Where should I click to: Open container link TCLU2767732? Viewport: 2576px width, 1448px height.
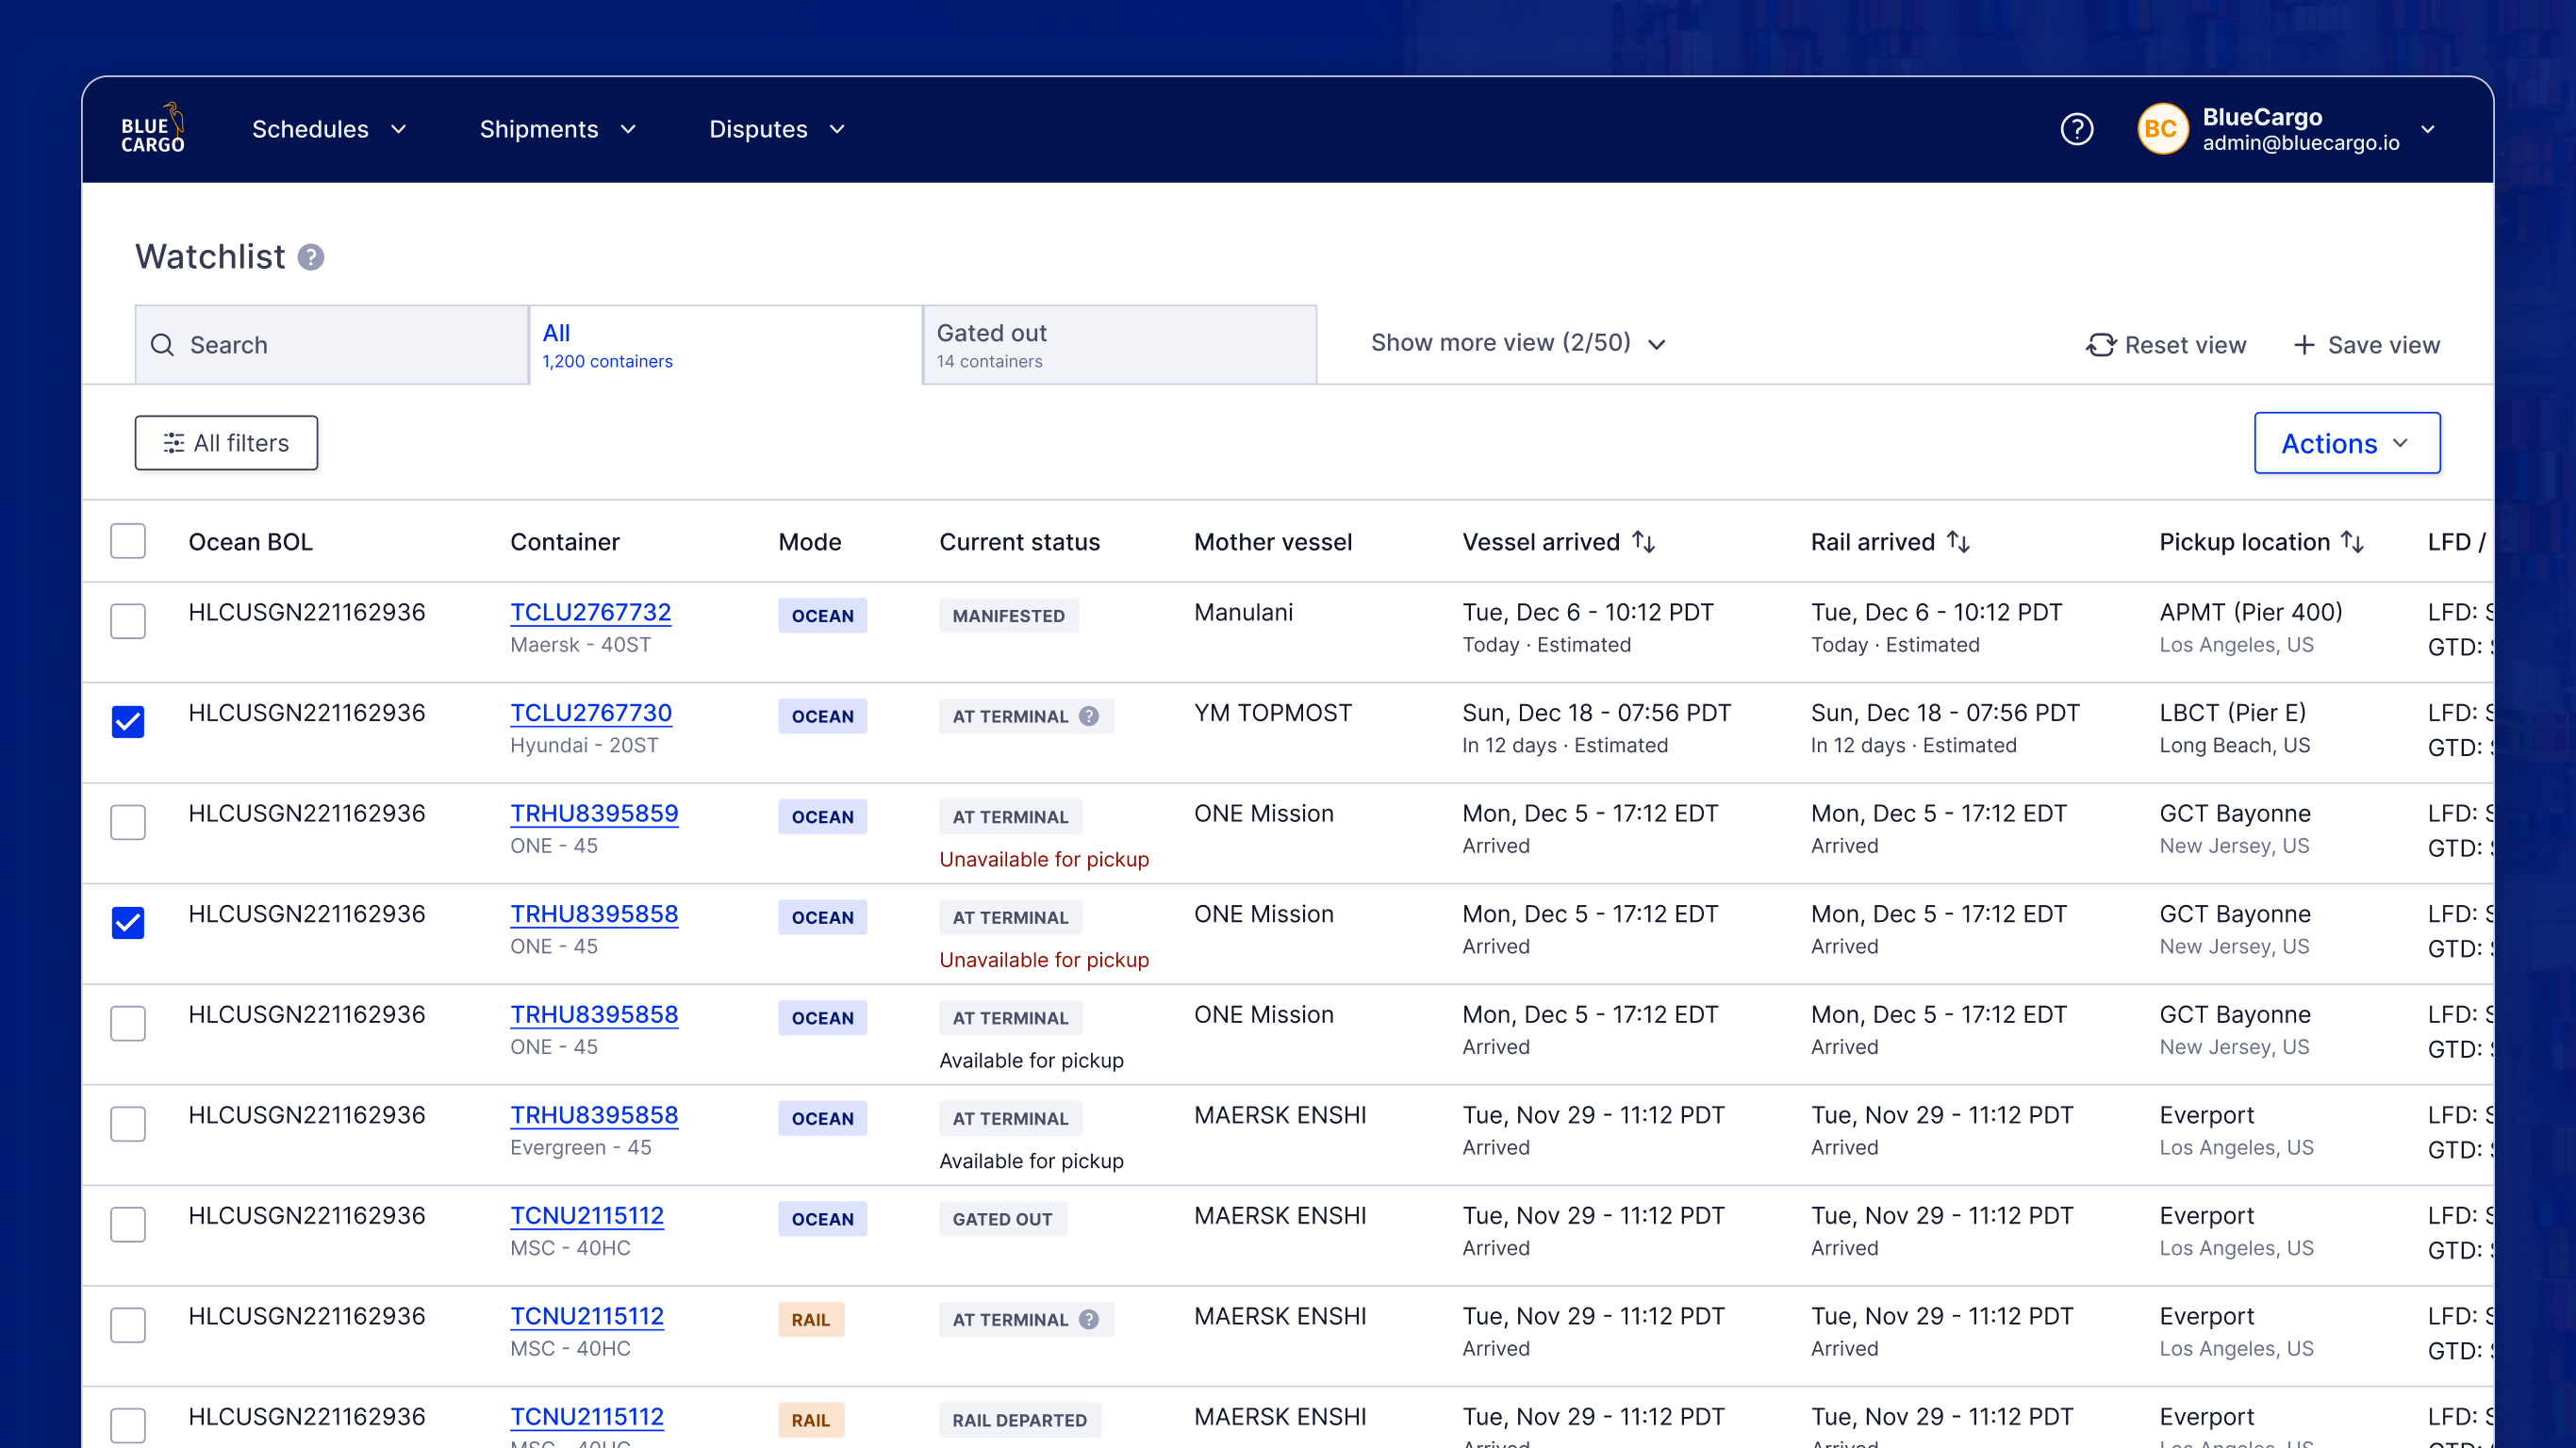[x=590, y=612]
